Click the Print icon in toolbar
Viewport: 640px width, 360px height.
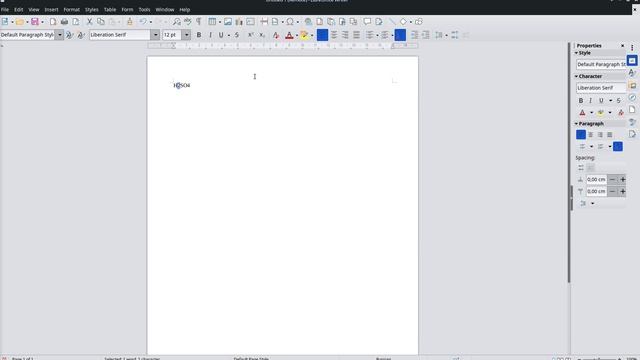pos(64,22)
